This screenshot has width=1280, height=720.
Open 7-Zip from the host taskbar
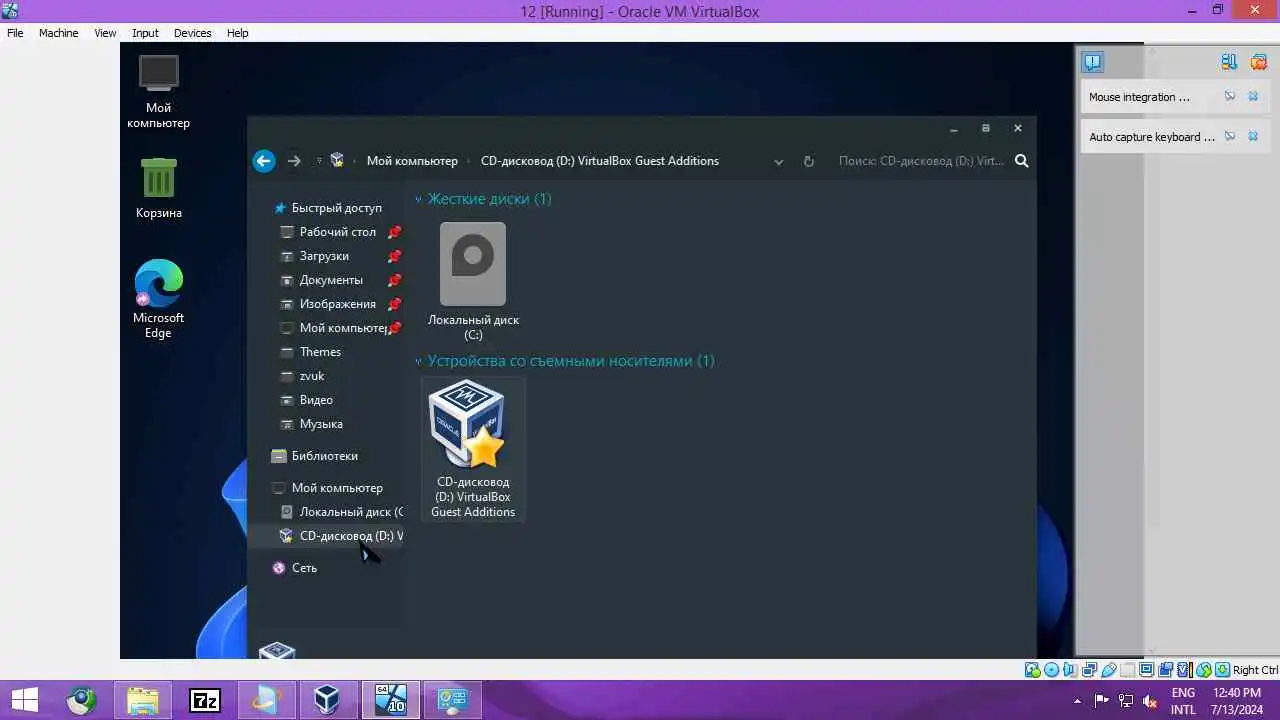tap(204, 700)
